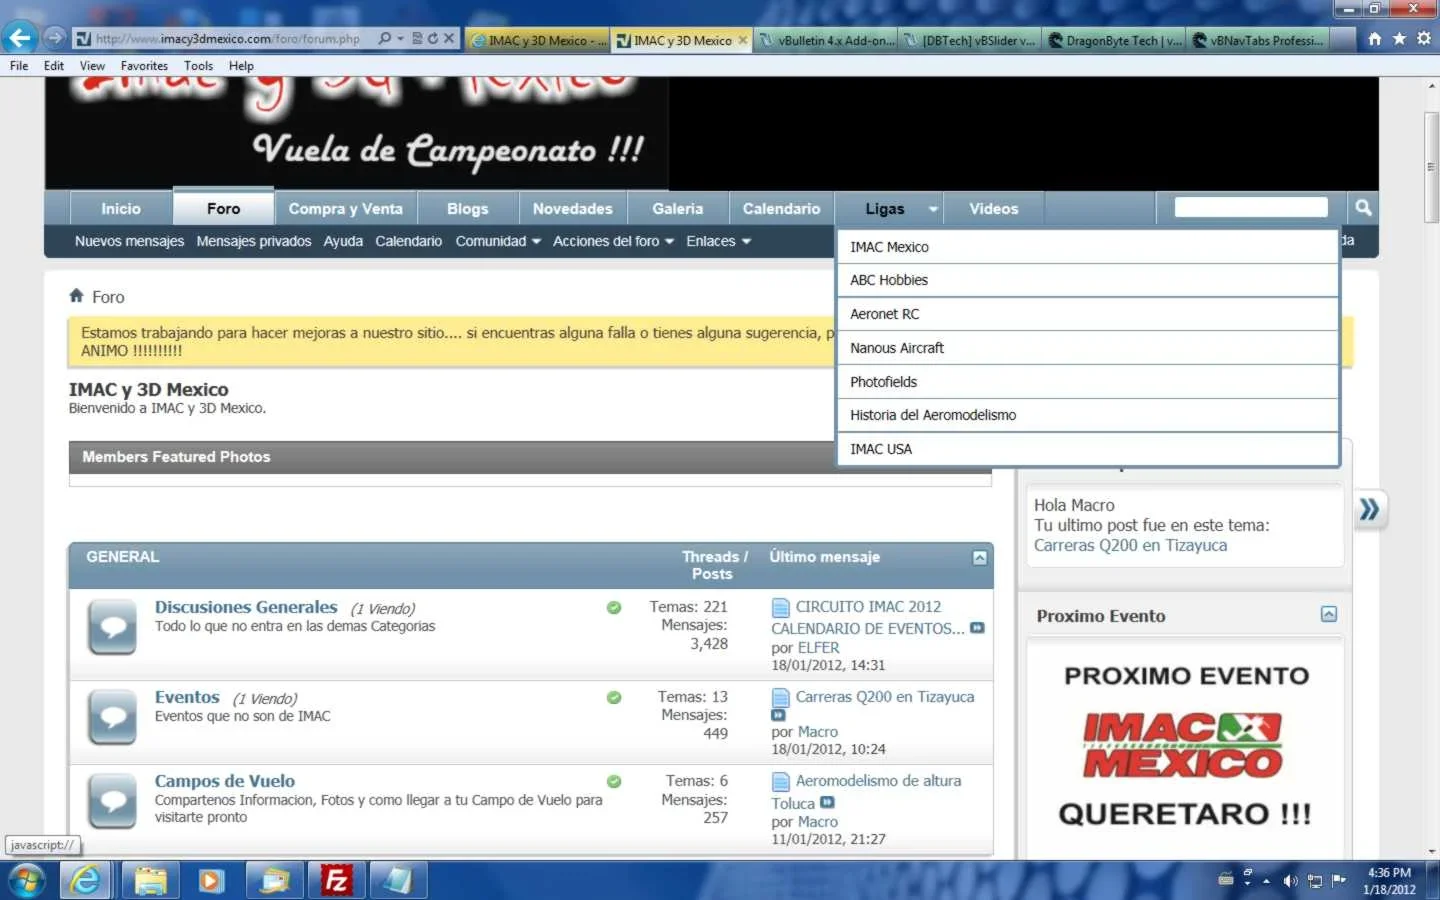The width and height of the screenshot is (1440, 900).
Task: Click the vertical page scrollbar thumb
Action: click(1431, 167)
